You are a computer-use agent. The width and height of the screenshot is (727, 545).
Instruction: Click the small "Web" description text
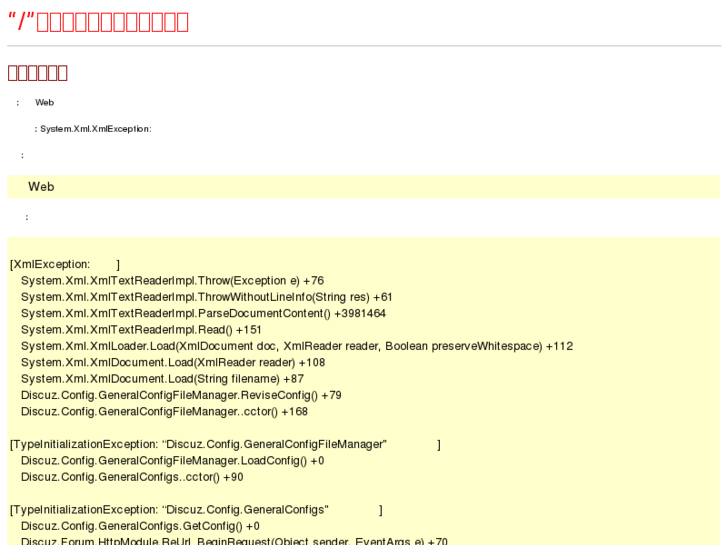point(45,103)
